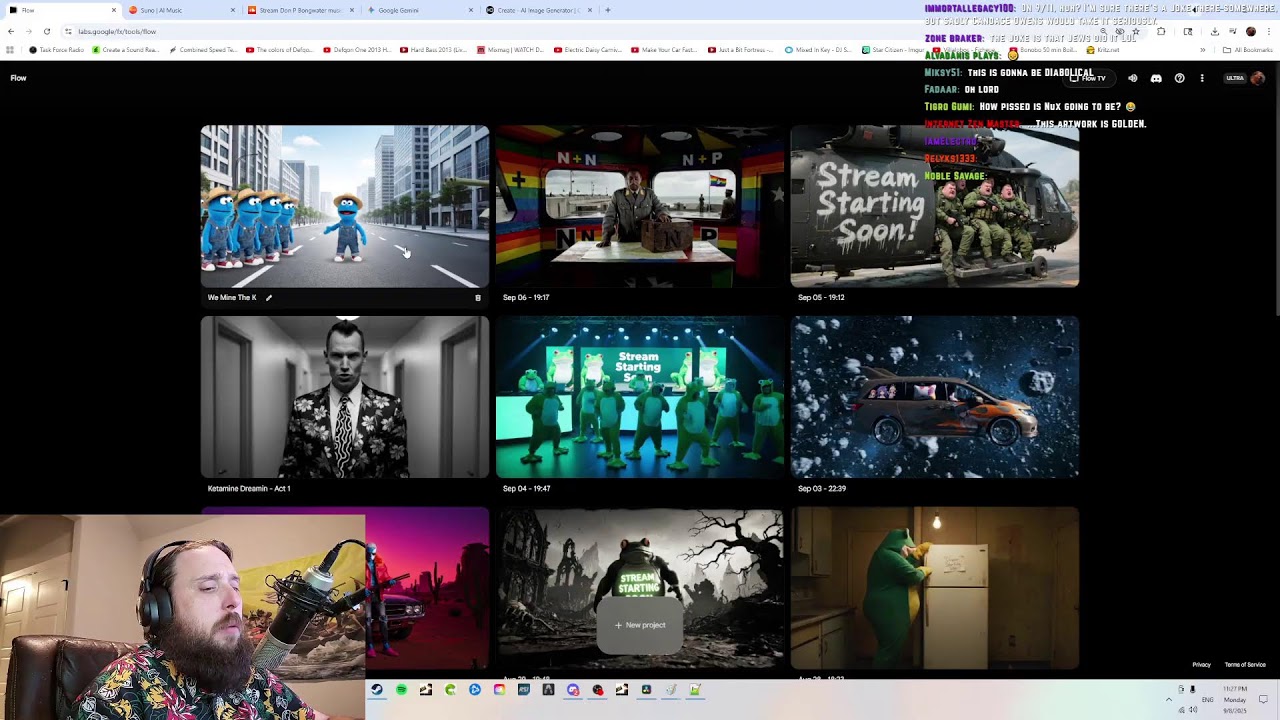Open the Combined Speed Te... bookmark
The image size is (1280, 720).
pos(203,50)
